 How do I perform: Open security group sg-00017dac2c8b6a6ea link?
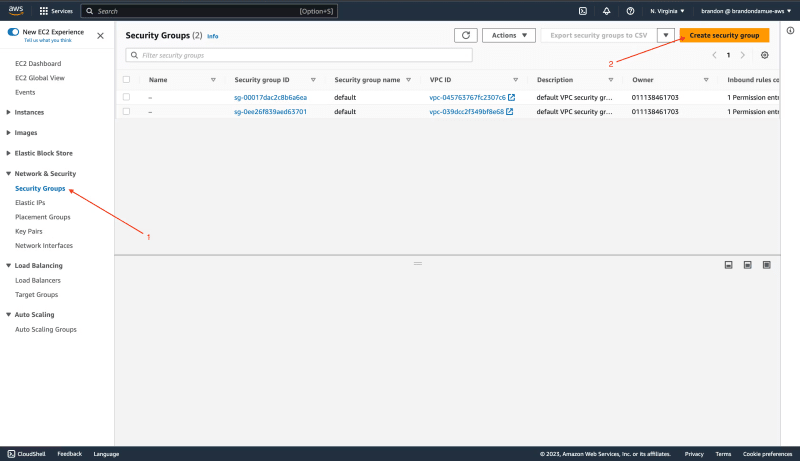tap(270, 97)
